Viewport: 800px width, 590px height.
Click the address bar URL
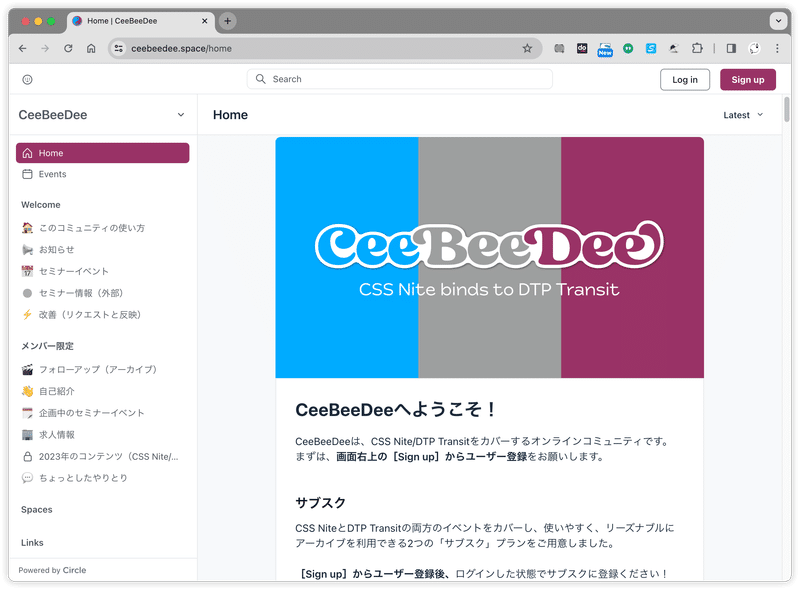coord(182,48)
